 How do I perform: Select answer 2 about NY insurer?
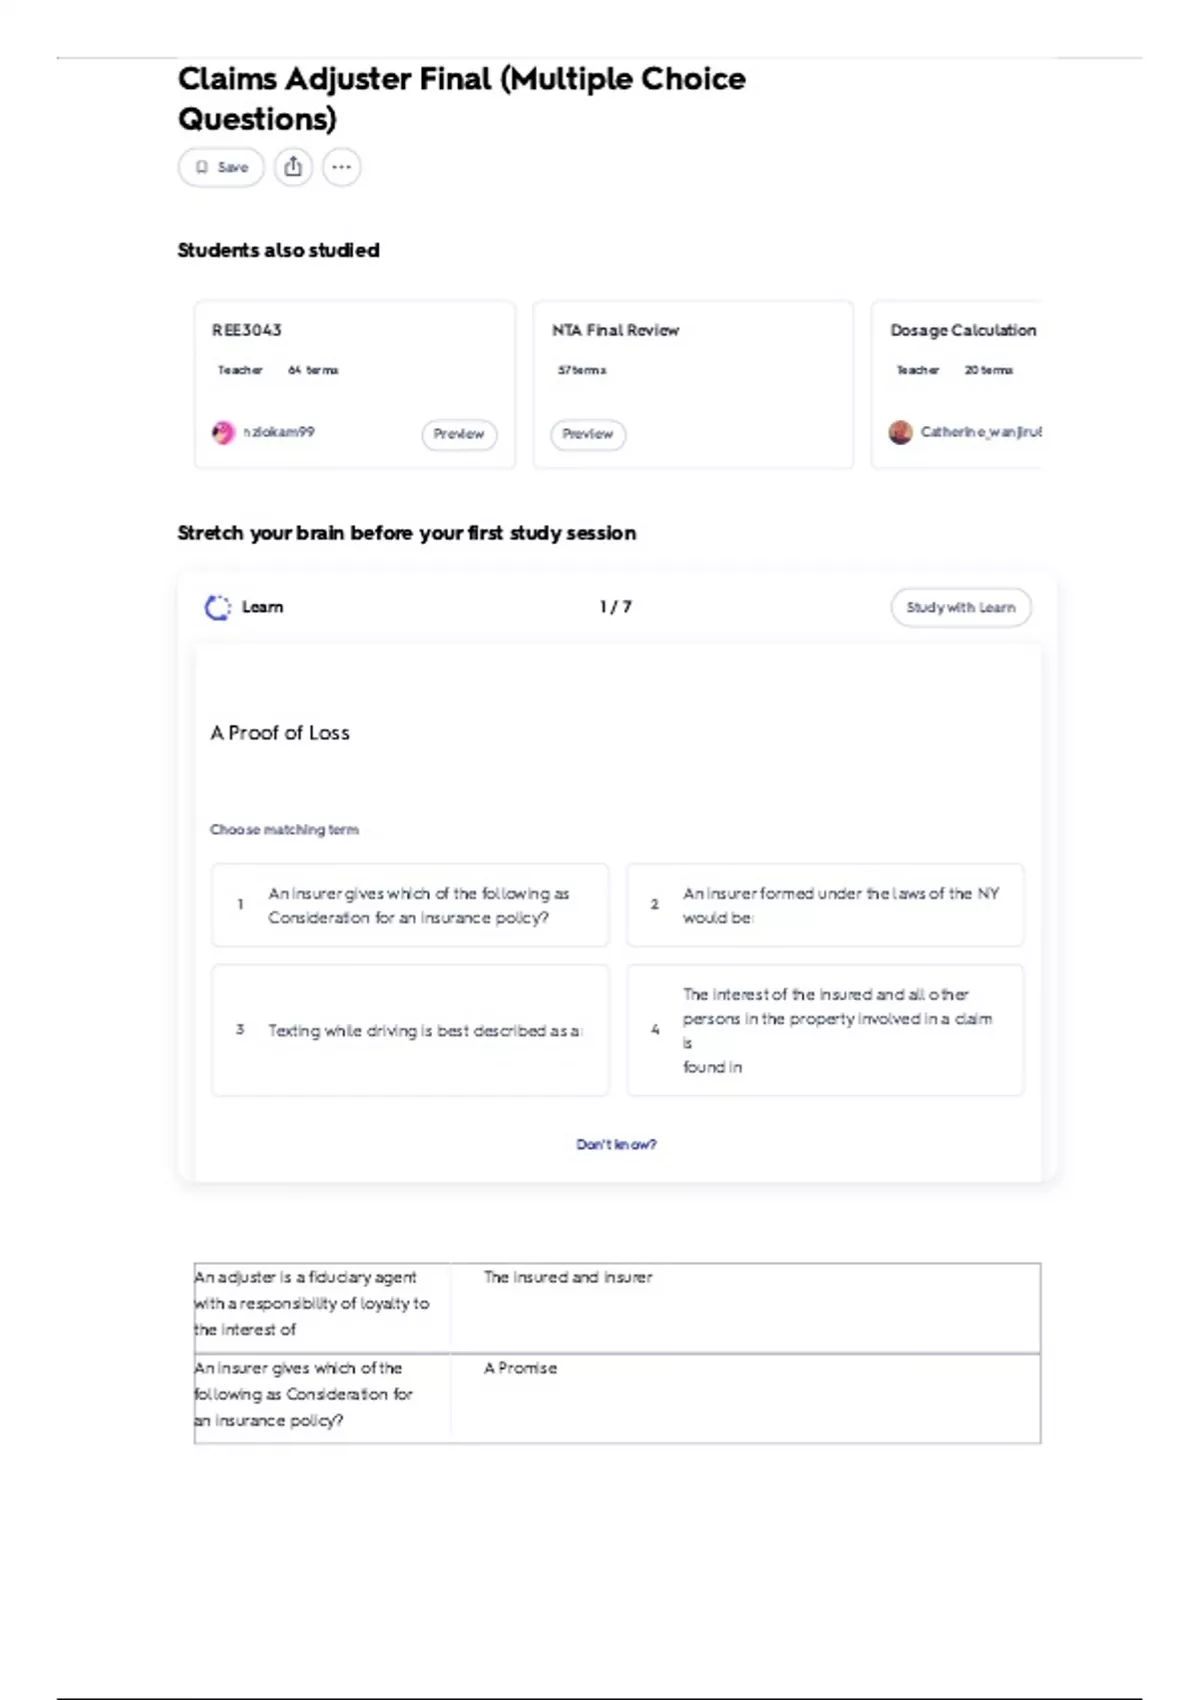coord(825,905)
